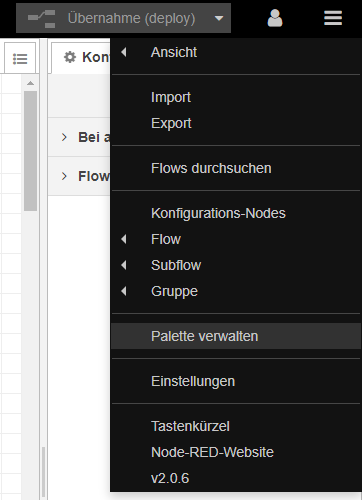Click the scrollbar up arrow
Viewport: 362px width, 500px height.
click(x=30, y=83)
